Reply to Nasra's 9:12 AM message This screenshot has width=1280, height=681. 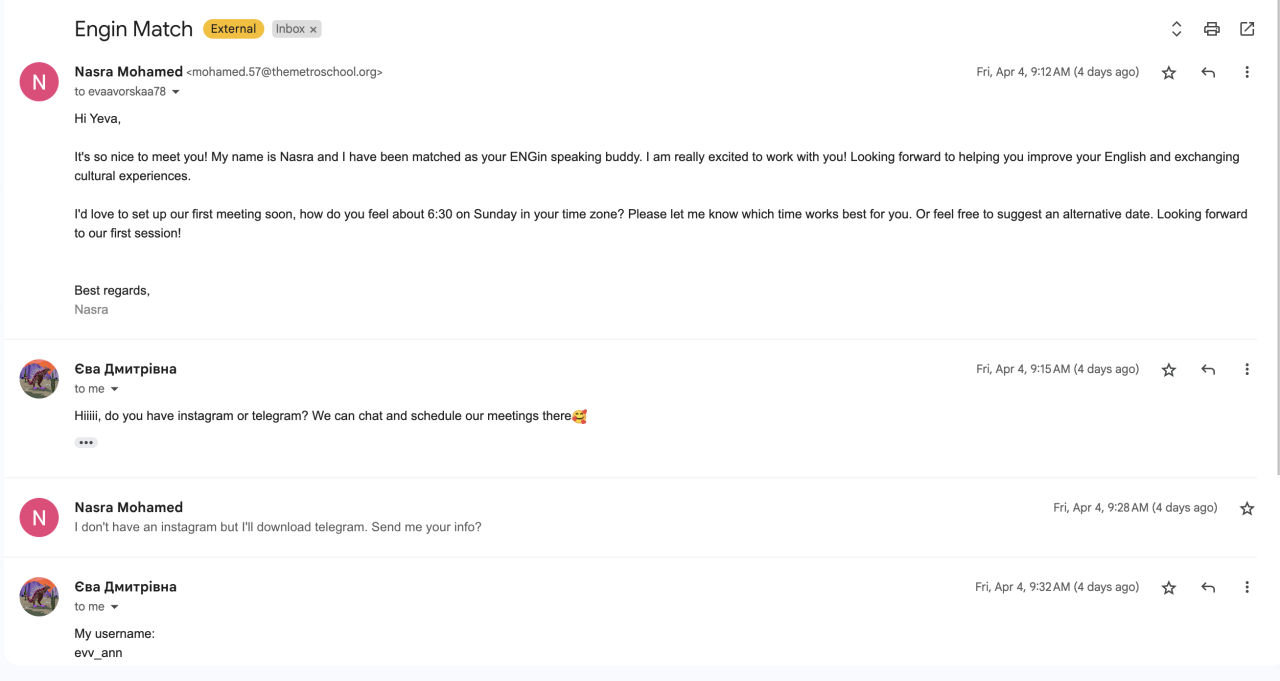(x=1208, y=72)
